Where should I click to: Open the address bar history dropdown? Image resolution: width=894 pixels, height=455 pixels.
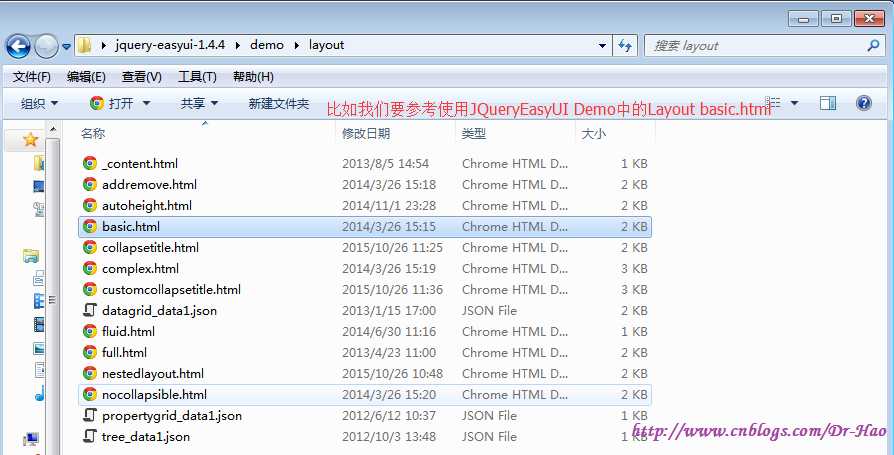pos(603,46)
